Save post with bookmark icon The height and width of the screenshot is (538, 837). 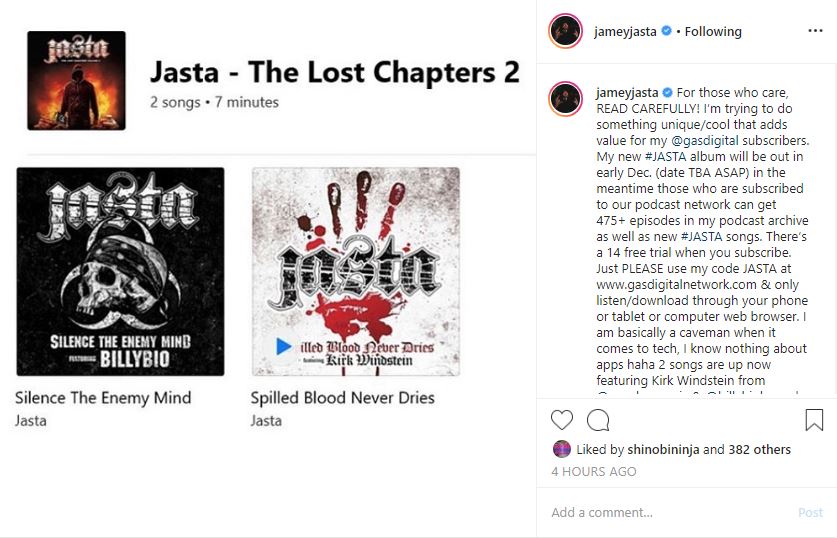pyautogui.click(x=814, y=420)
